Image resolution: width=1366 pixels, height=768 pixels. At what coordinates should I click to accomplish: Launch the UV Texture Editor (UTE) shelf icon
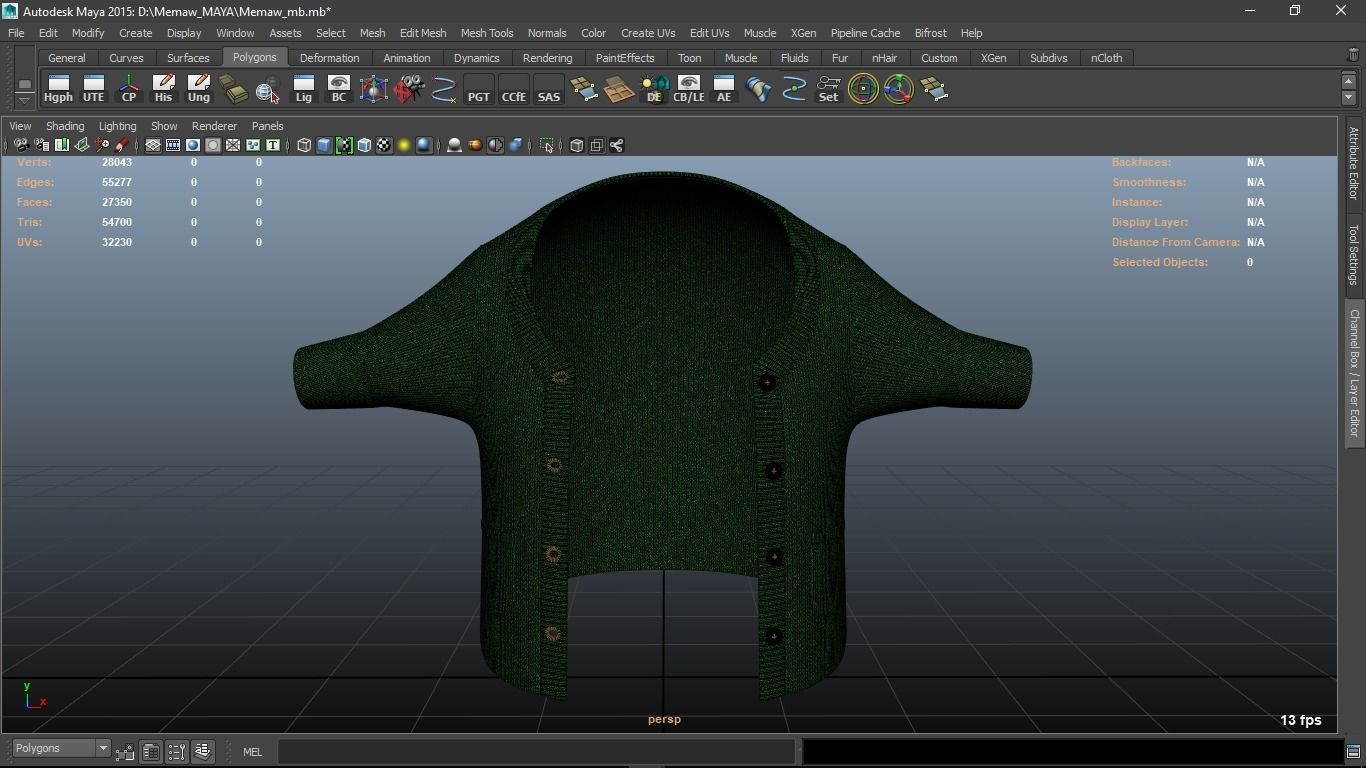point(93,89)
